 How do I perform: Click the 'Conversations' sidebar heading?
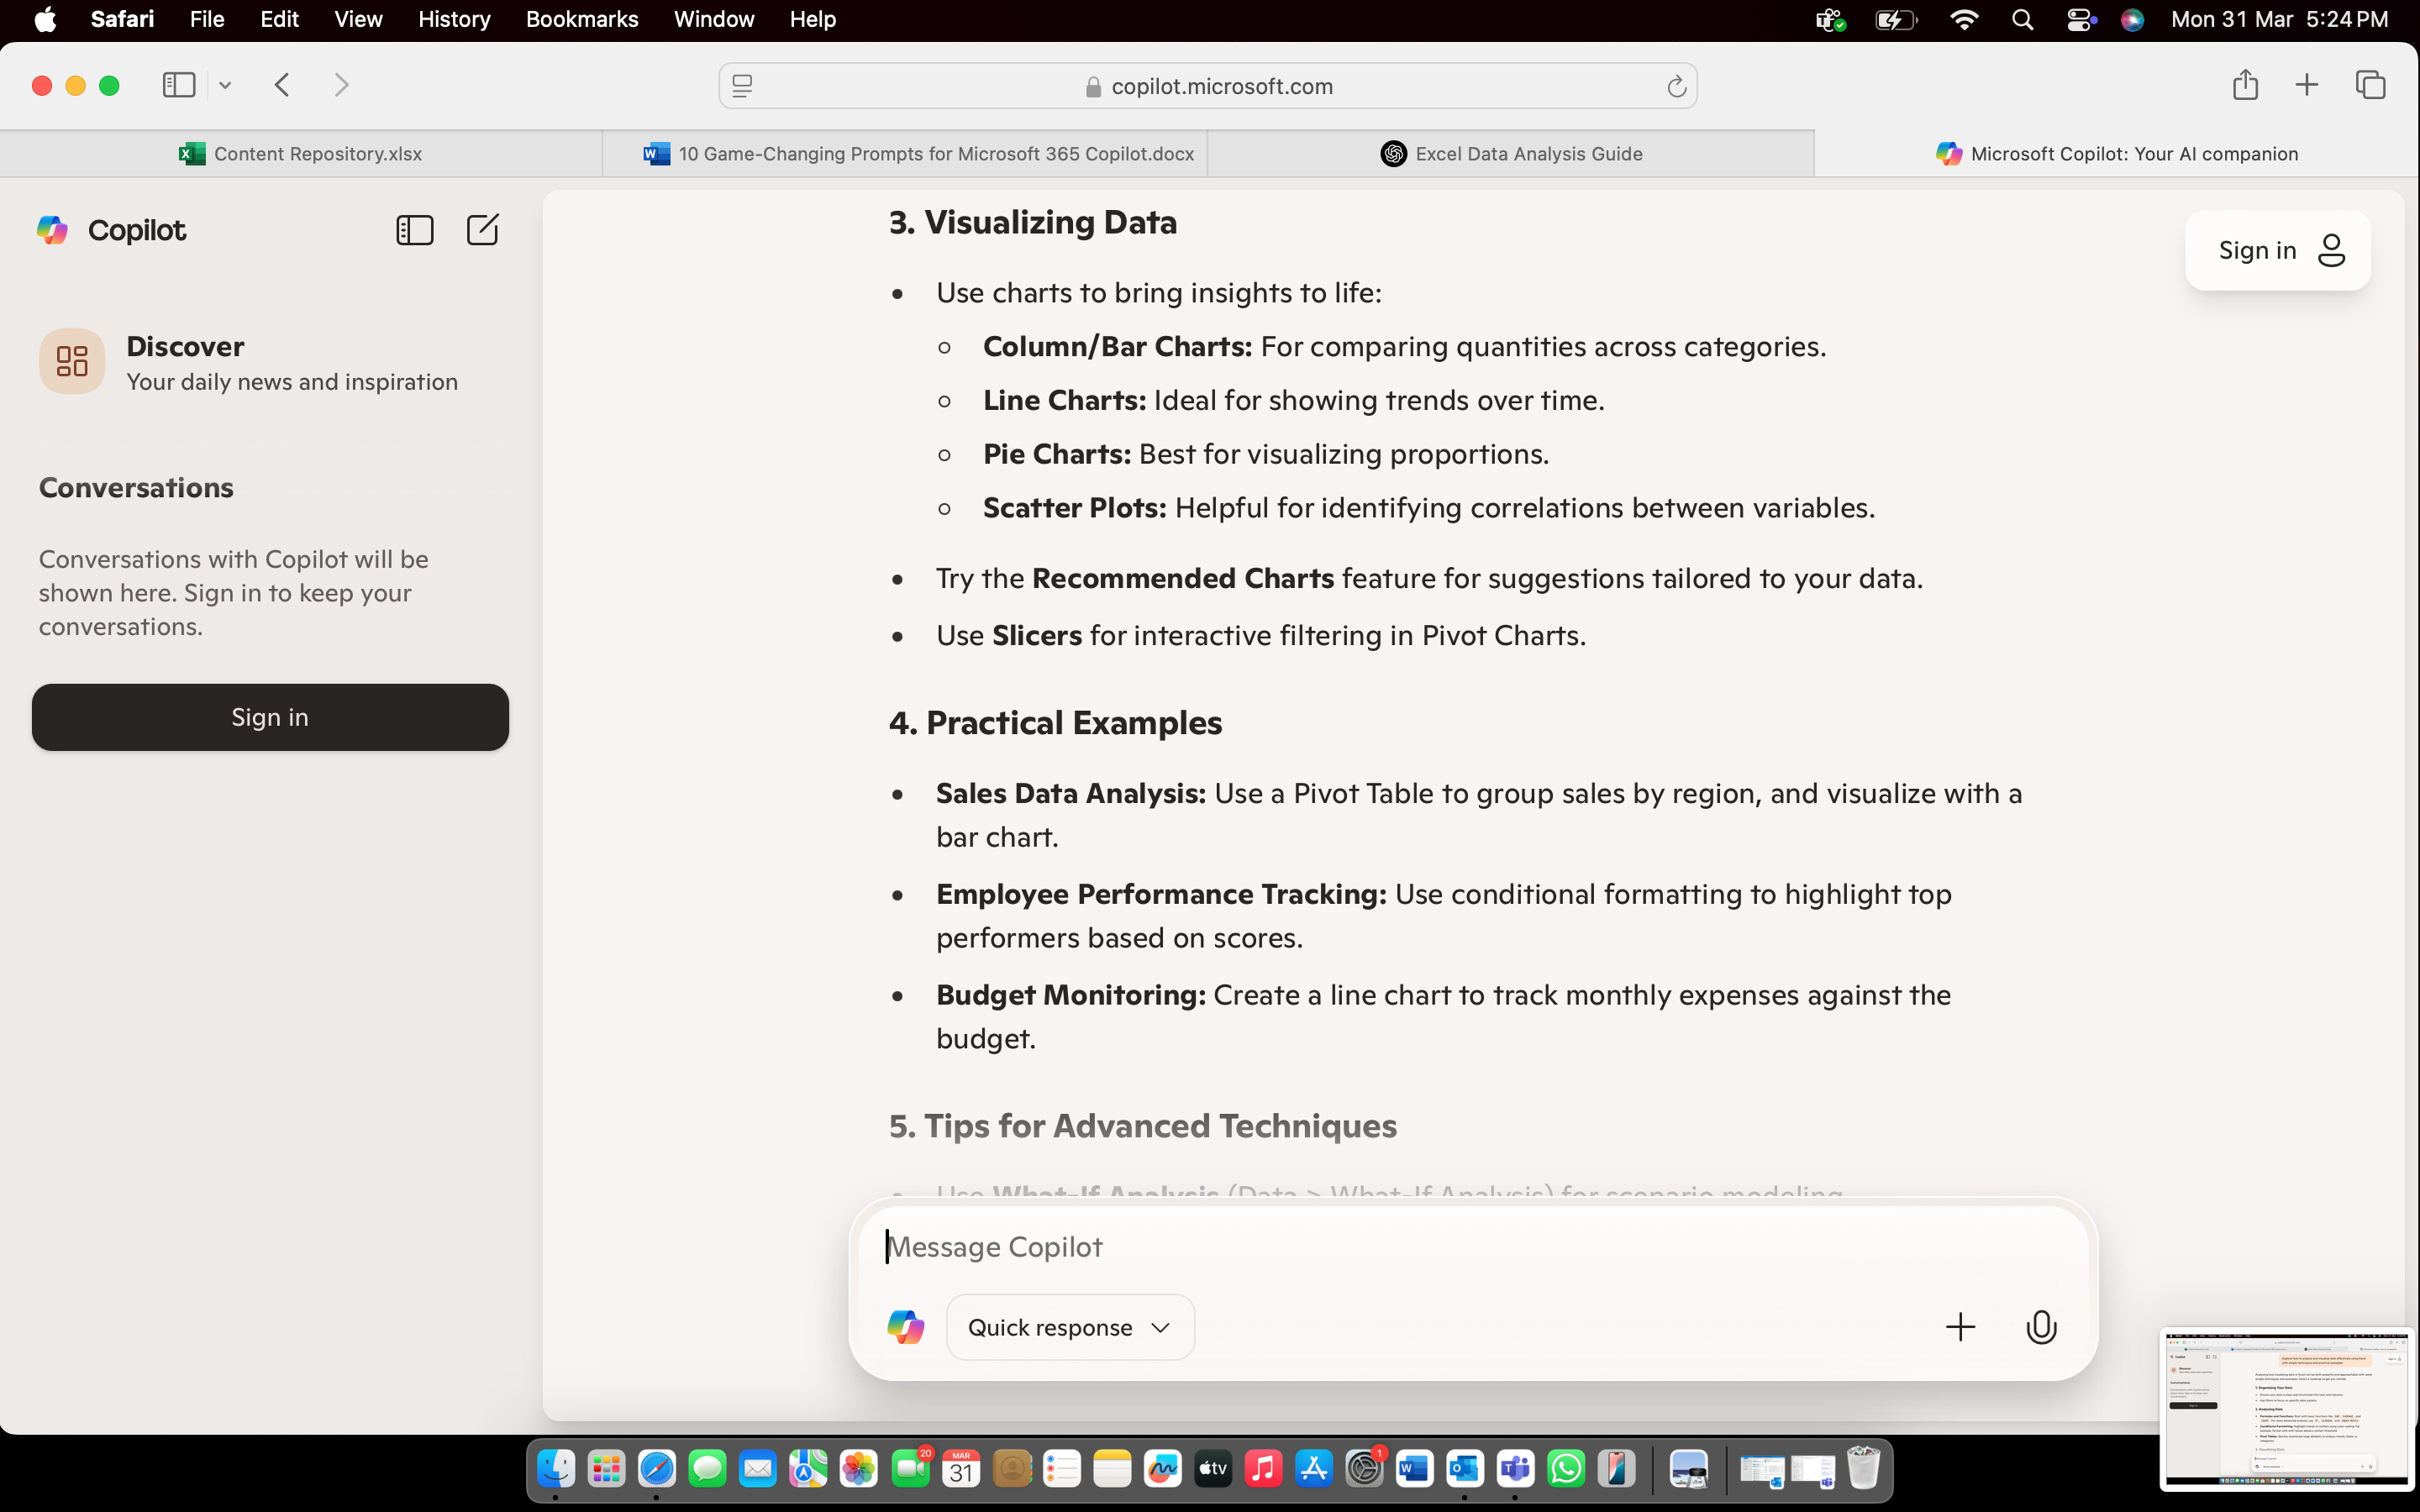(136, 488)
